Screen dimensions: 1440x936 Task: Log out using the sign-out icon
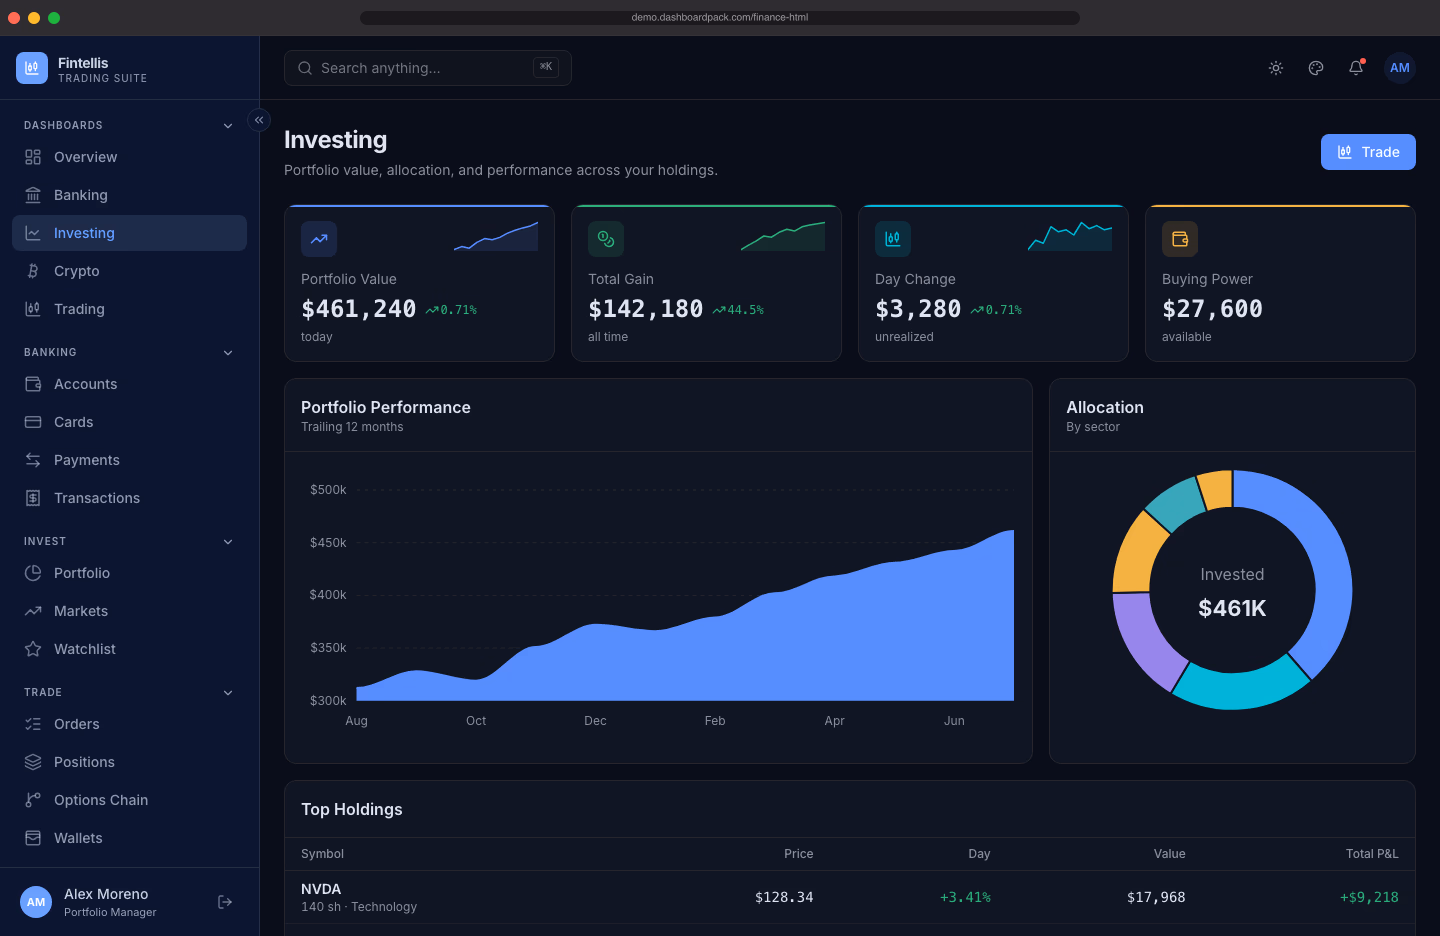point(225,902)
